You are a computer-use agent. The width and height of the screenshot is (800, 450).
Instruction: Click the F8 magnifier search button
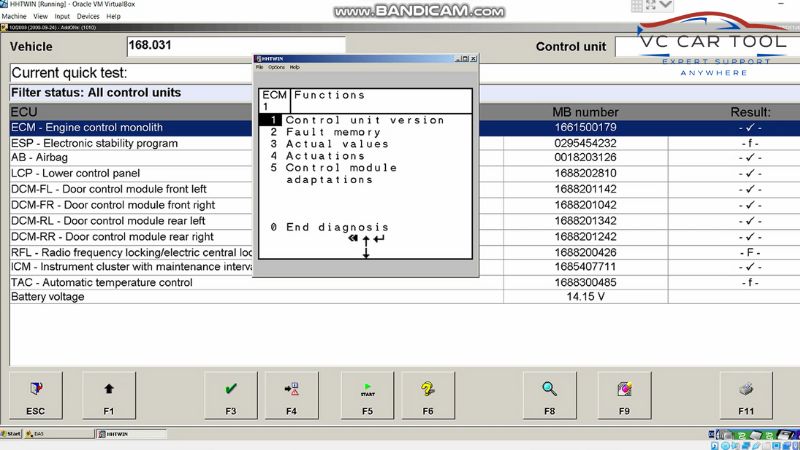[549, 395]
